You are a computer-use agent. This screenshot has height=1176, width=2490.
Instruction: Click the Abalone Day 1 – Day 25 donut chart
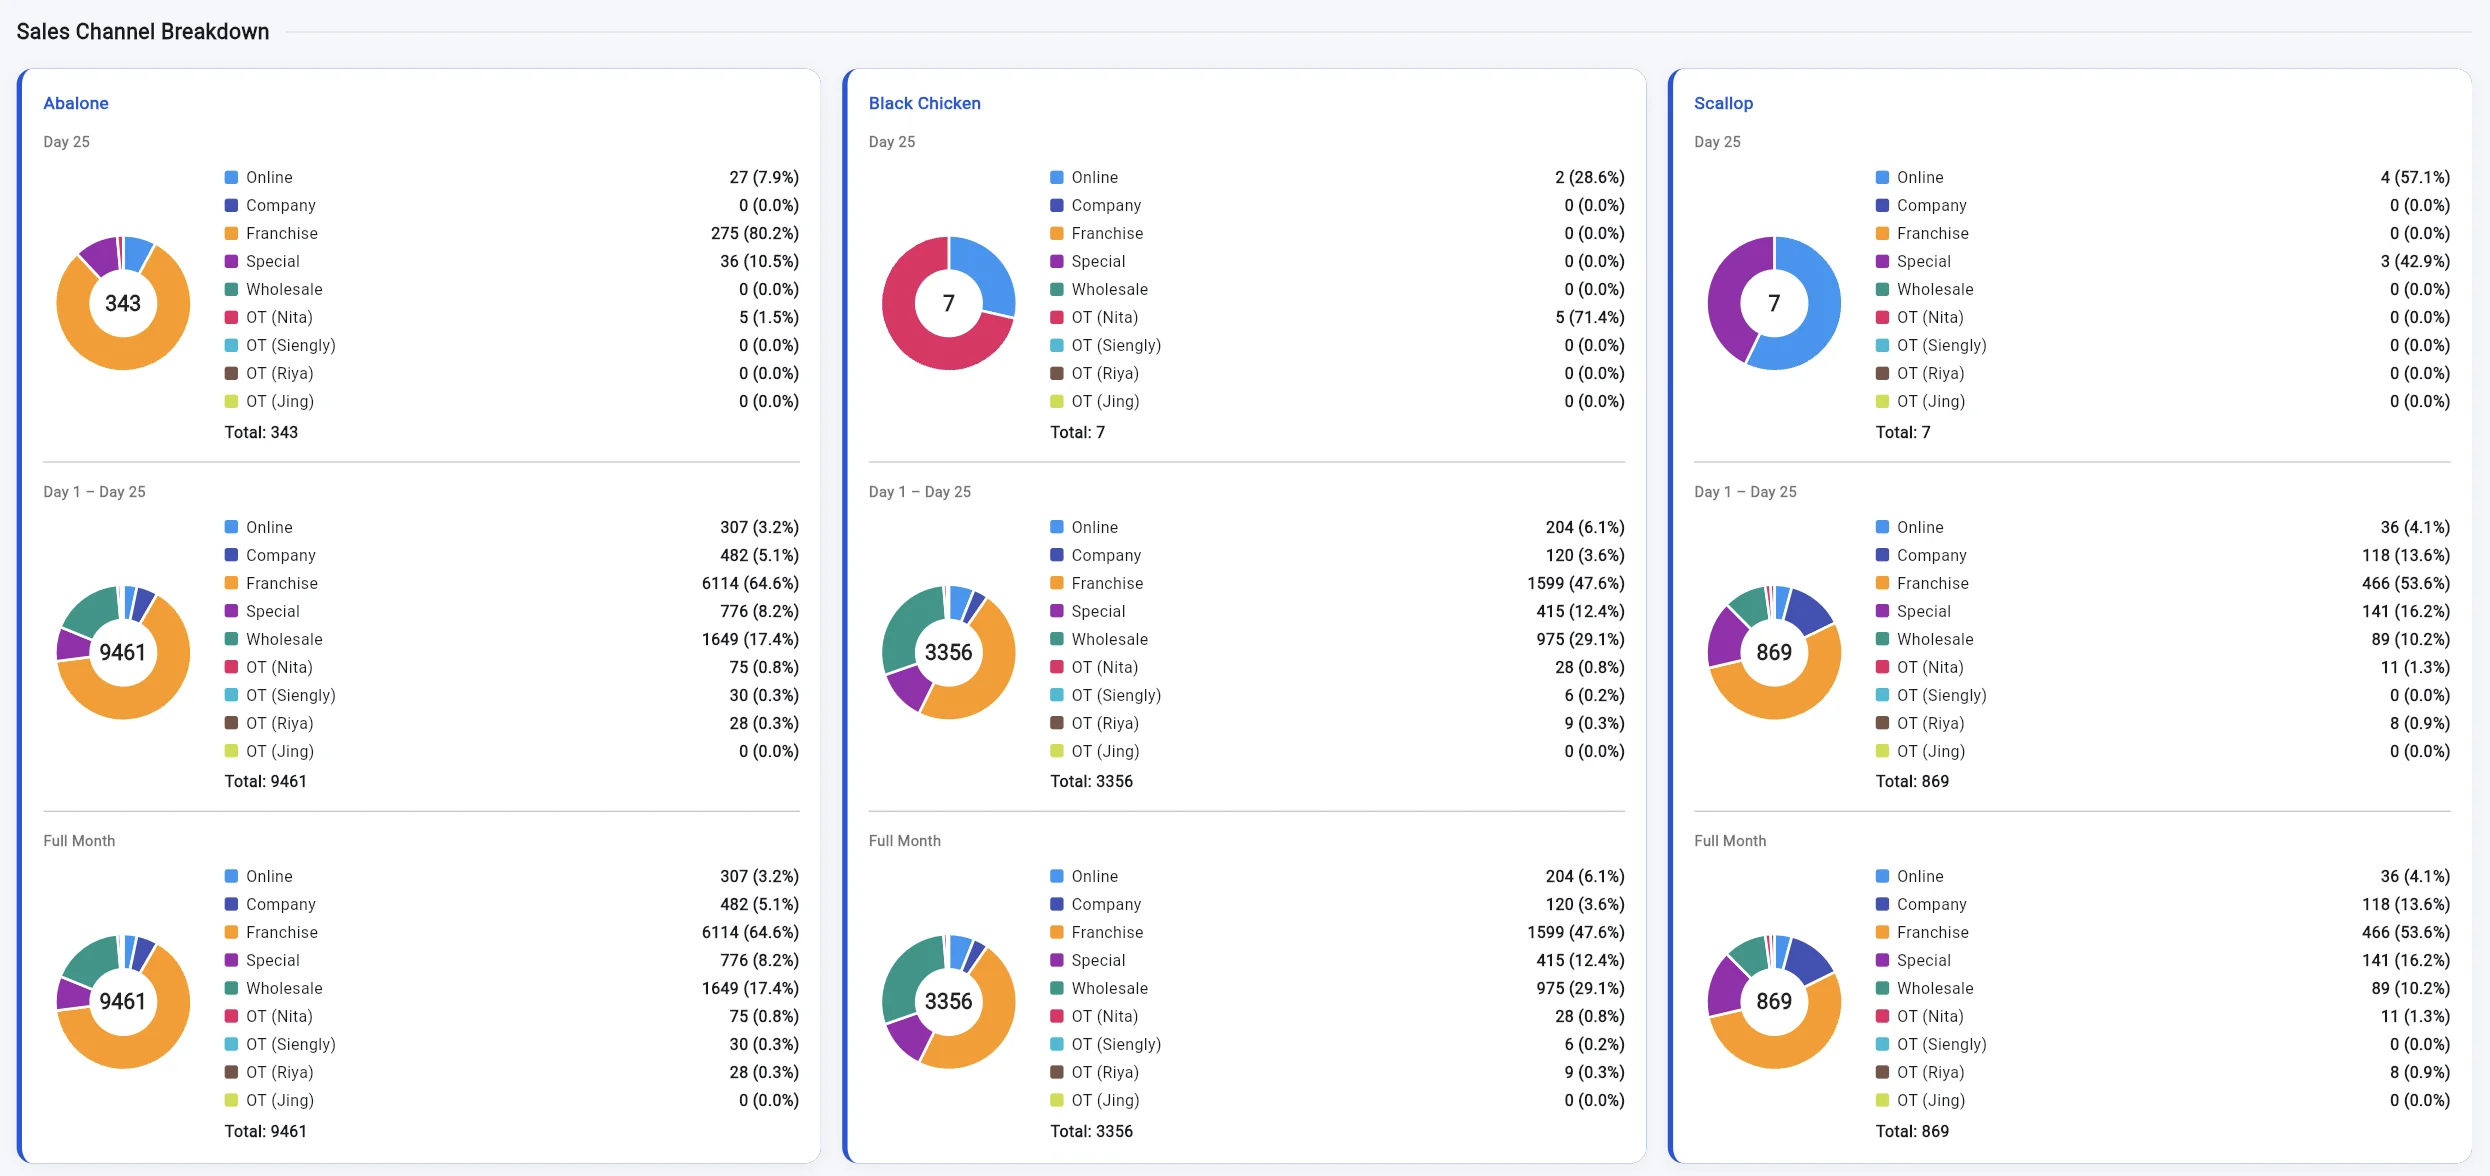pos(123,652)
